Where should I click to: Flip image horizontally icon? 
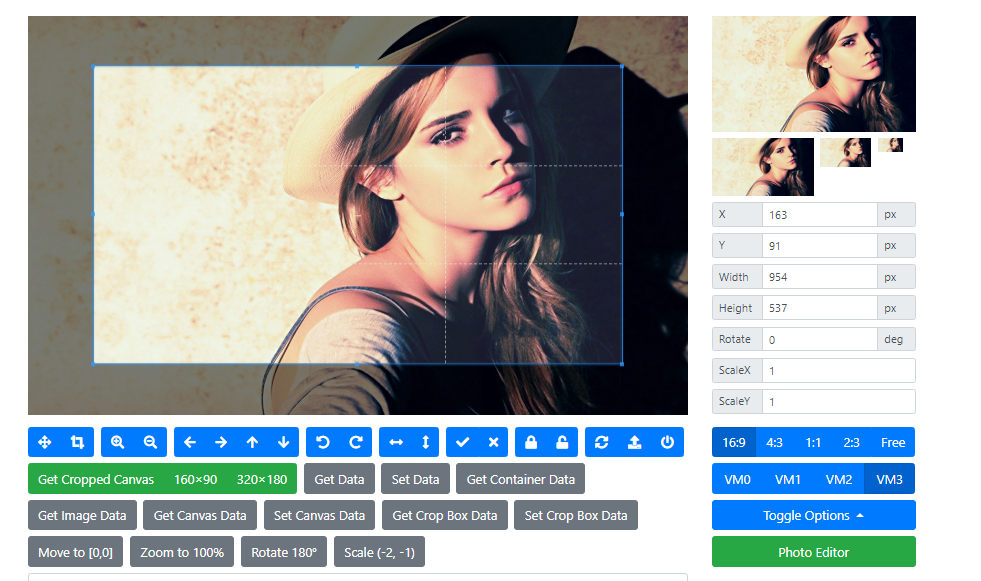(396, 442)
